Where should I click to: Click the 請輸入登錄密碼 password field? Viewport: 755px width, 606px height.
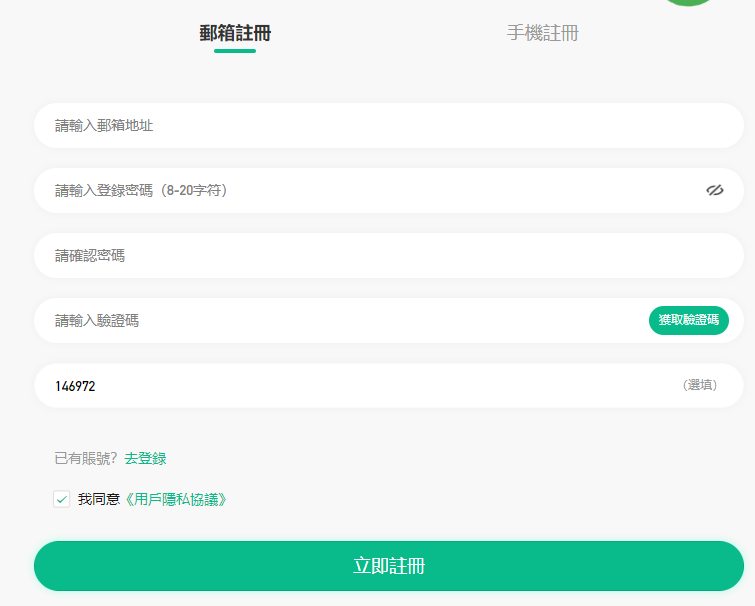tap(360, 191)
